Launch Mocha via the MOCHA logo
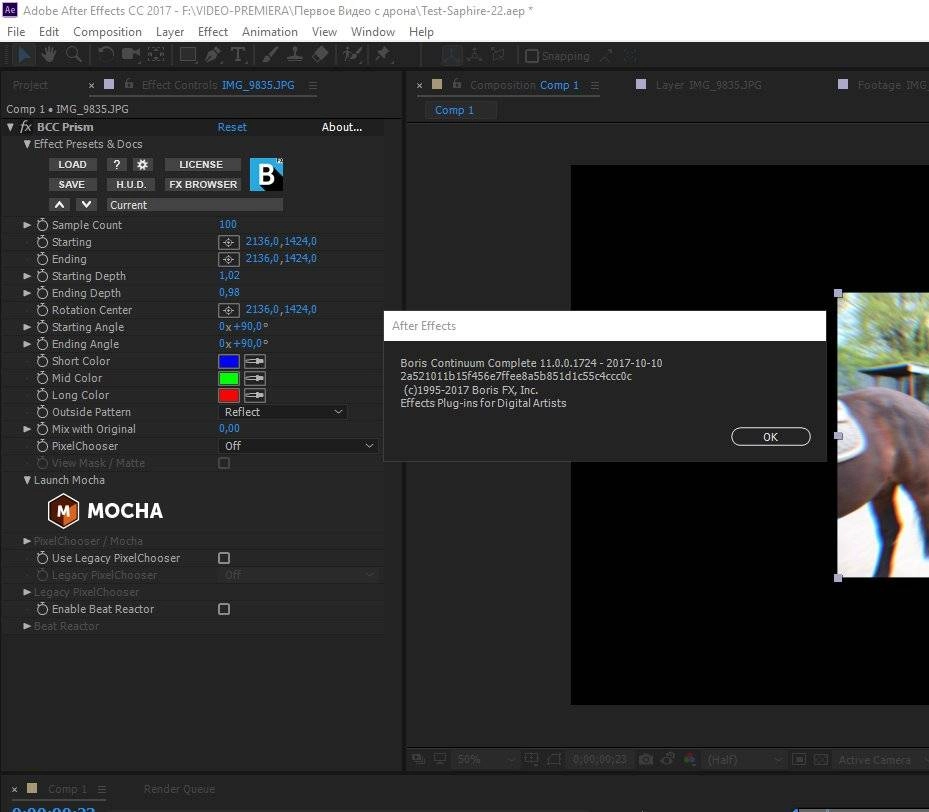This screenshot has width=929, height=812. 105,511
